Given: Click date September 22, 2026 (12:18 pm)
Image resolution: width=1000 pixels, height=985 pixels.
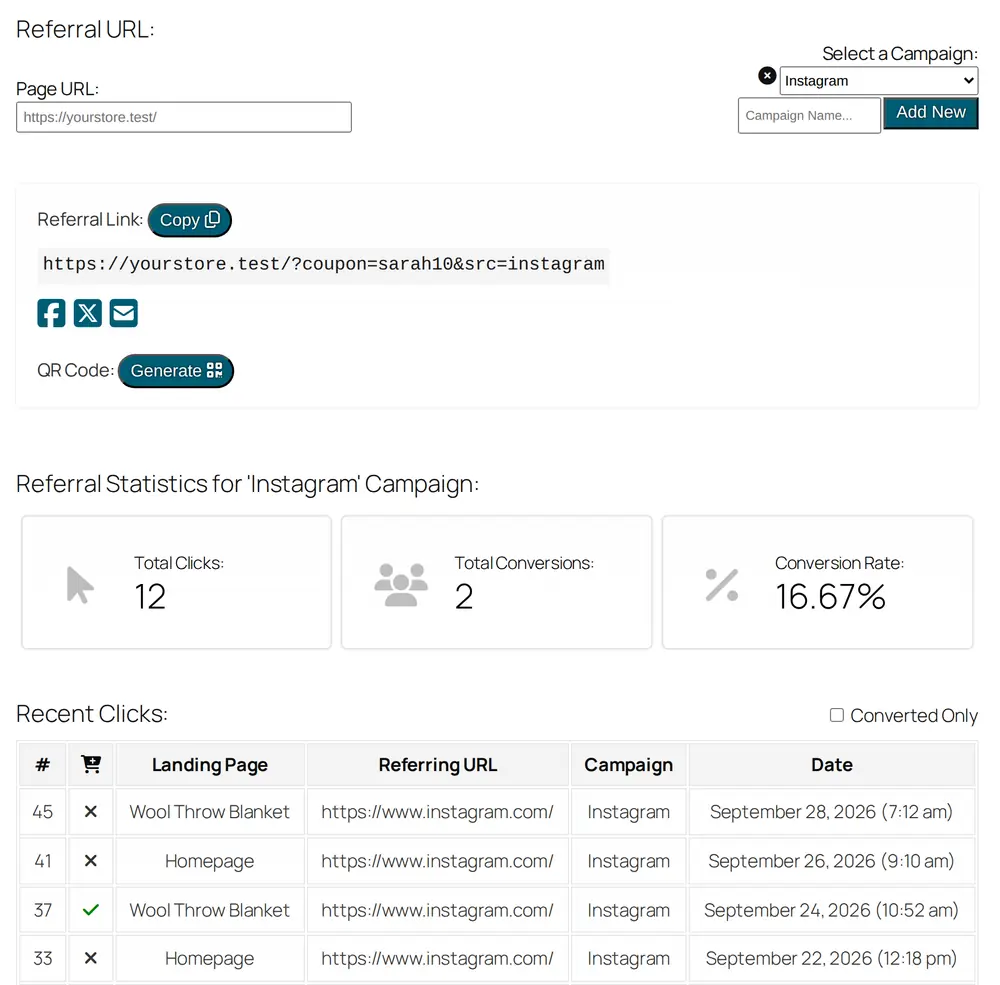Looking at the screenshot, I should tap(831, 958).
